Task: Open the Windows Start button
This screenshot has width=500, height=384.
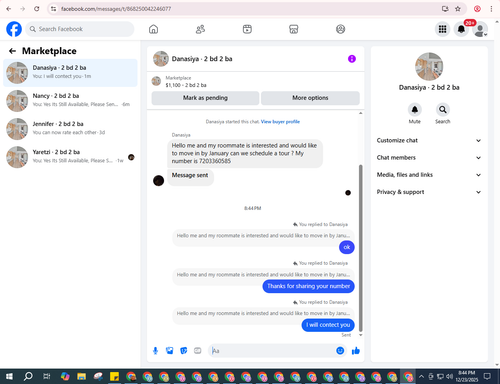Action: pos(9,377)
